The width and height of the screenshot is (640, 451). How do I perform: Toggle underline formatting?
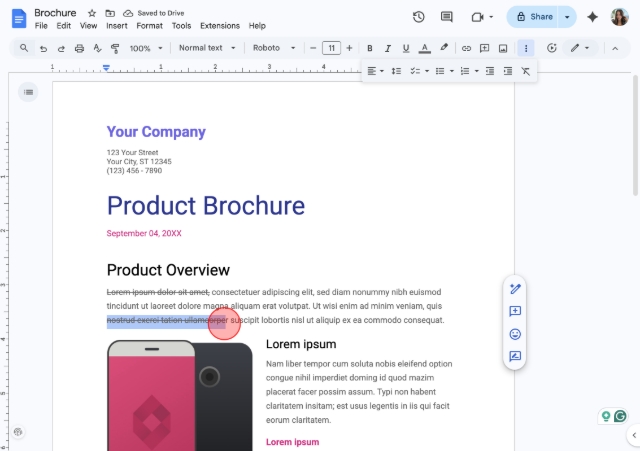coord(406,48)
